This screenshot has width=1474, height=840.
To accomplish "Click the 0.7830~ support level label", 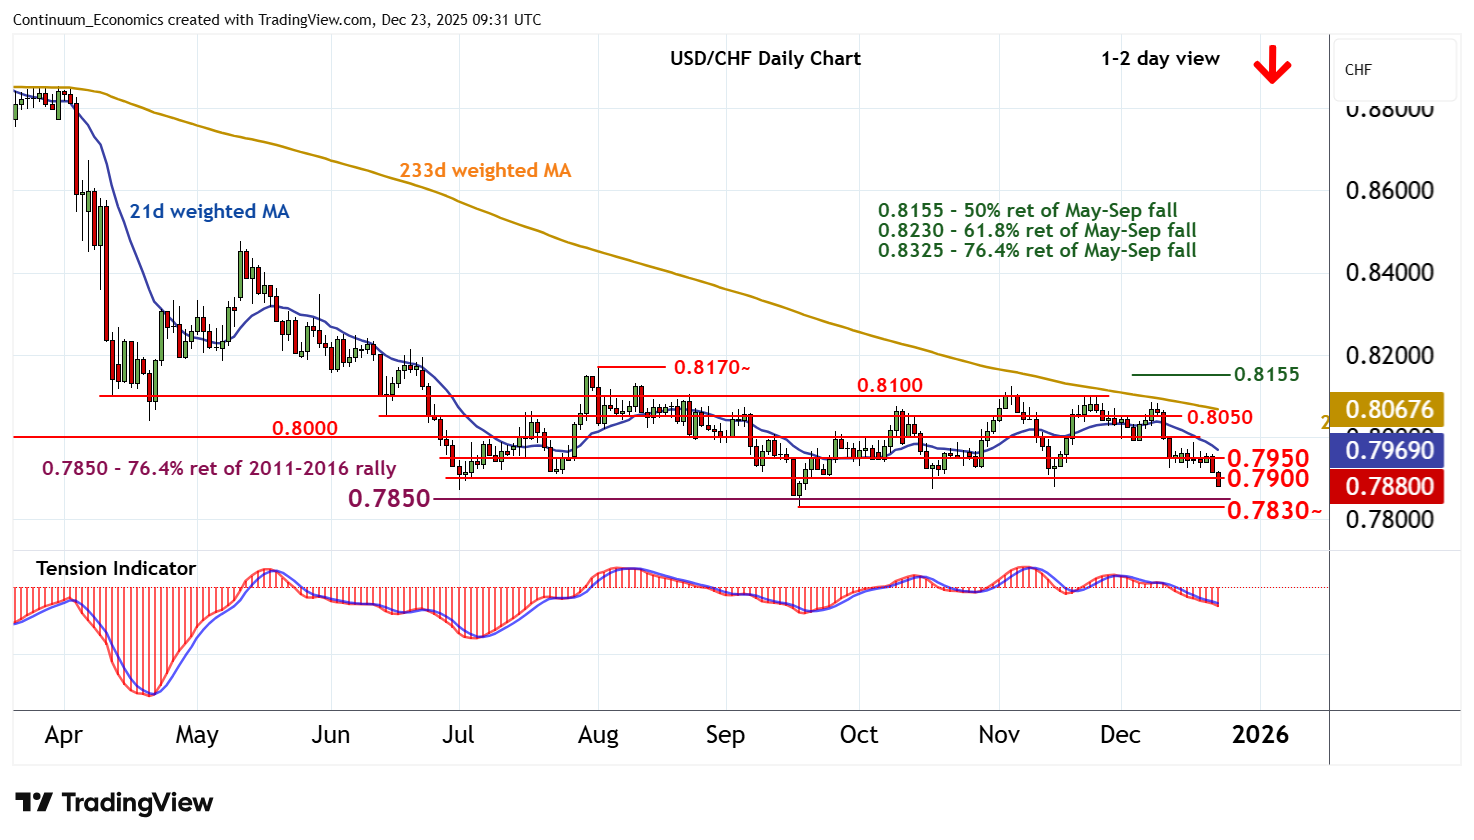I will click(1274, 511).
